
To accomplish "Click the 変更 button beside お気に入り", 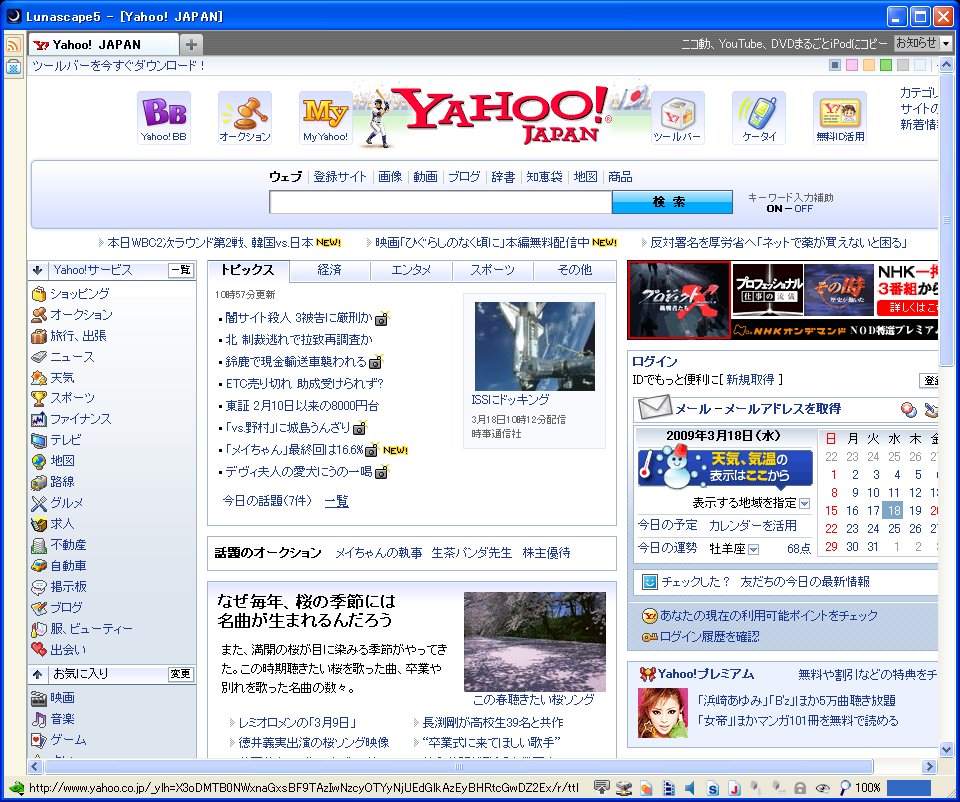I will [x=181, y=674].
